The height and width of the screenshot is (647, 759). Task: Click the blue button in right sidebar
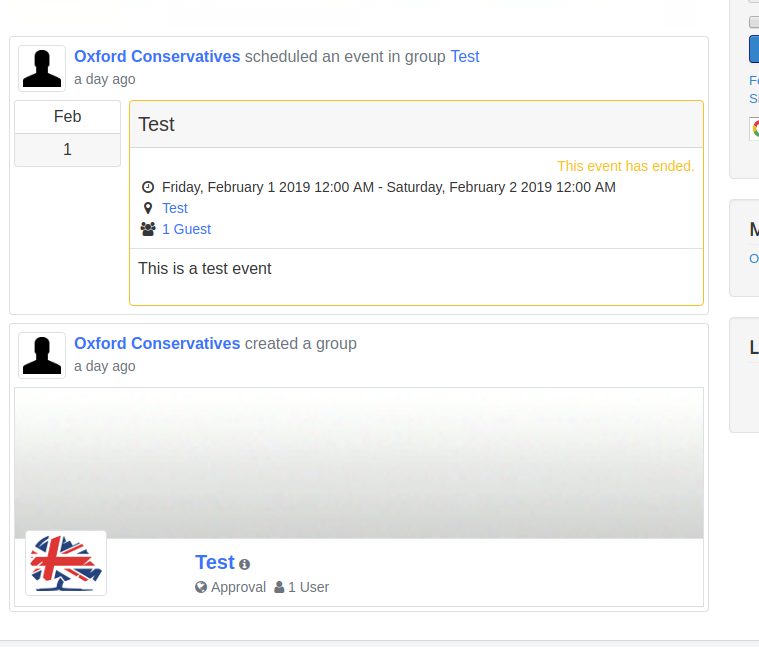point(754,49)
